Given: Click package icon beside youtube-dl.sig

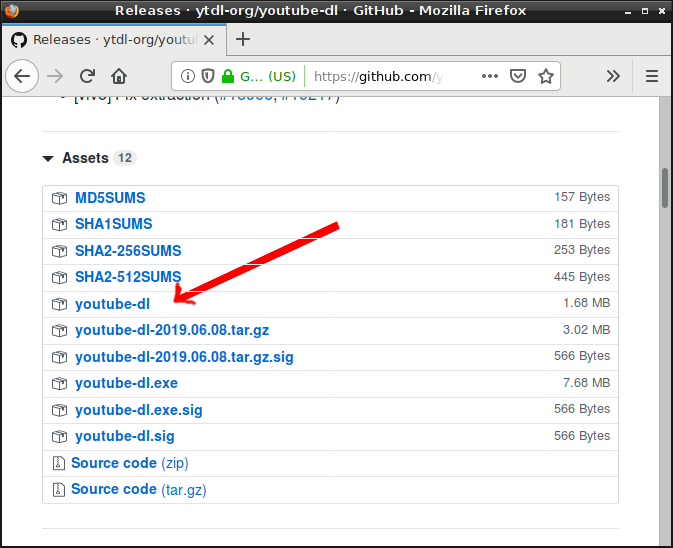Looking at the screenshot, I should pos(60,436).
